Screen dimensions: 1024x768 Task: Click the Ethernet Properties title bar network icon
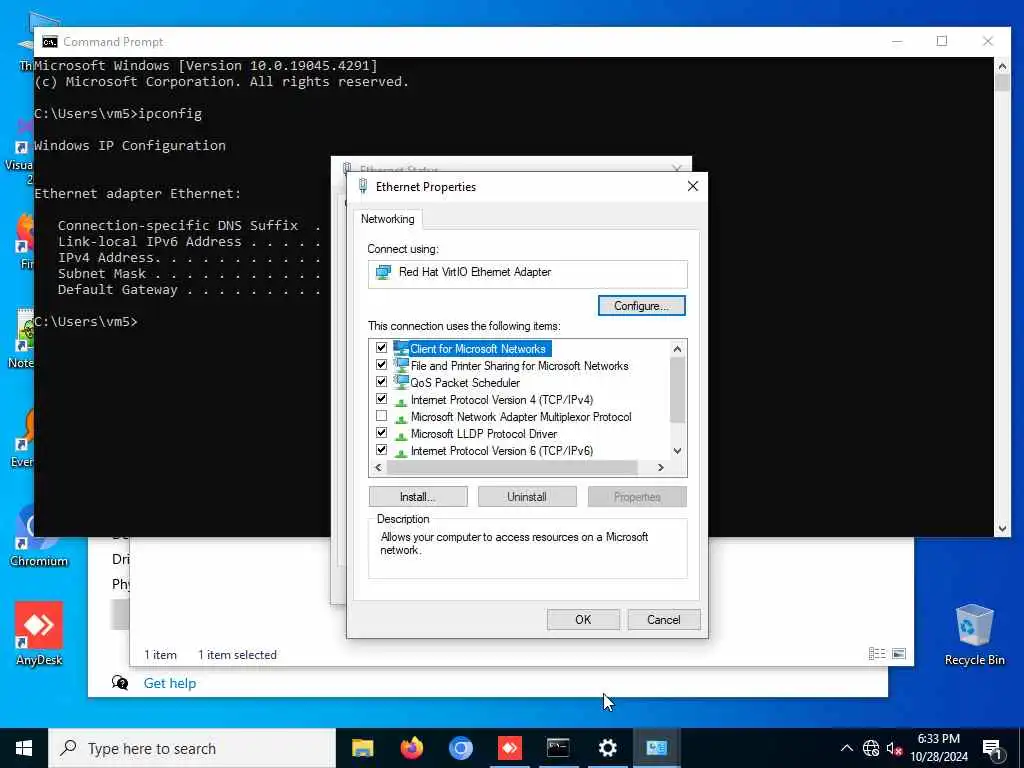(363, 187)
